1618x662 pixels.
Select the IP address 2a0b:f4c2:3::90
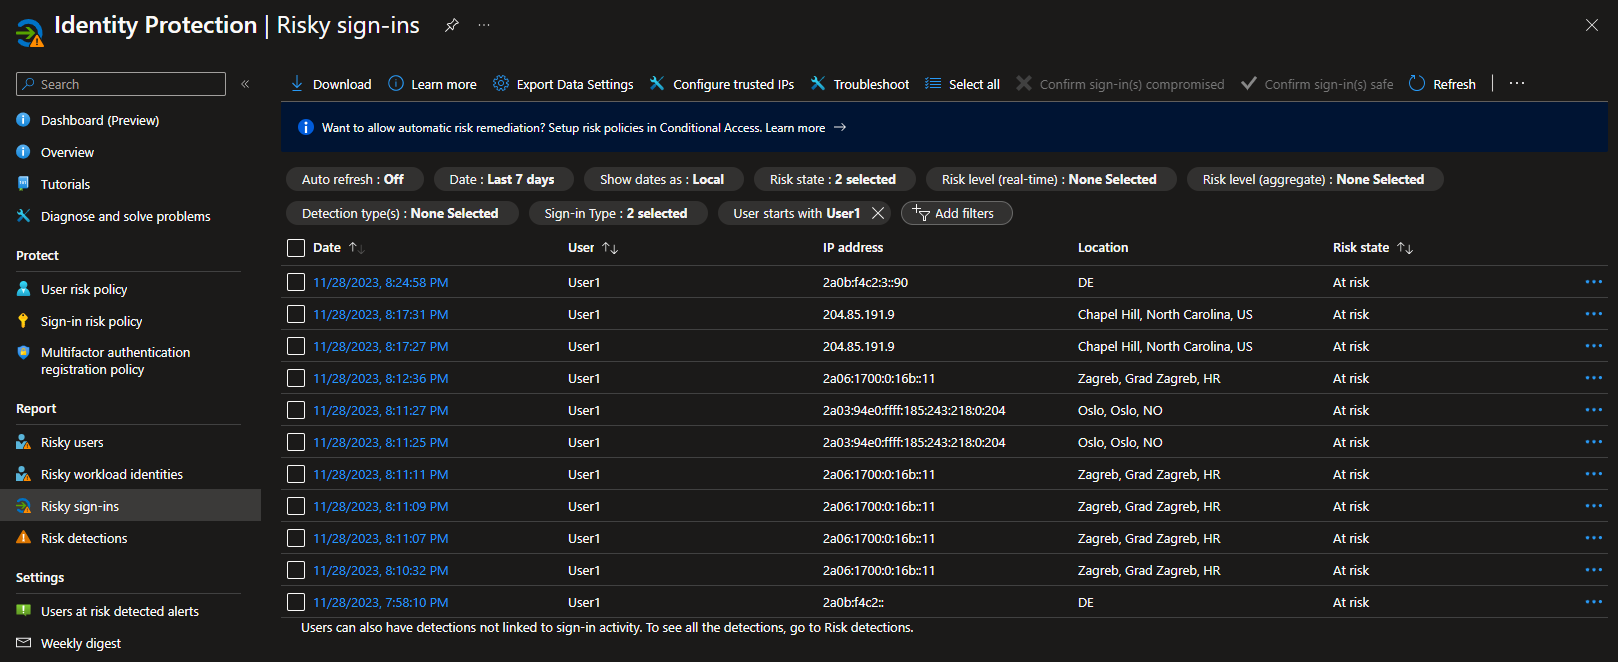point(865,282)
